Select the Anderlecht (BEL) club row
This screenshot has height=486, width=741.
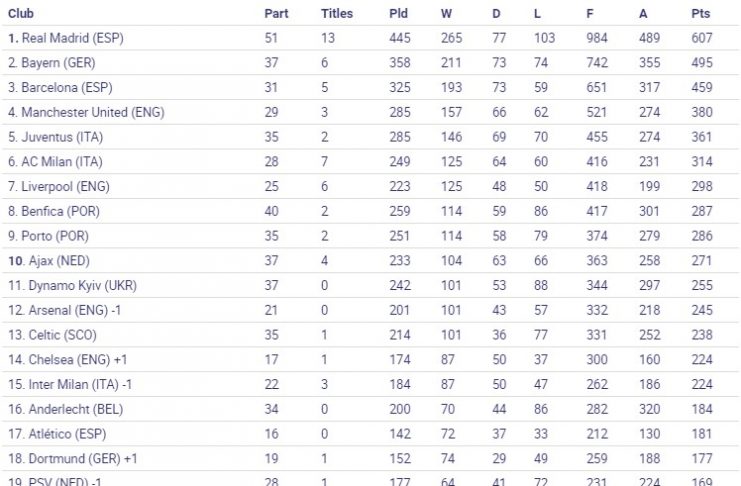tap(370, 409)
